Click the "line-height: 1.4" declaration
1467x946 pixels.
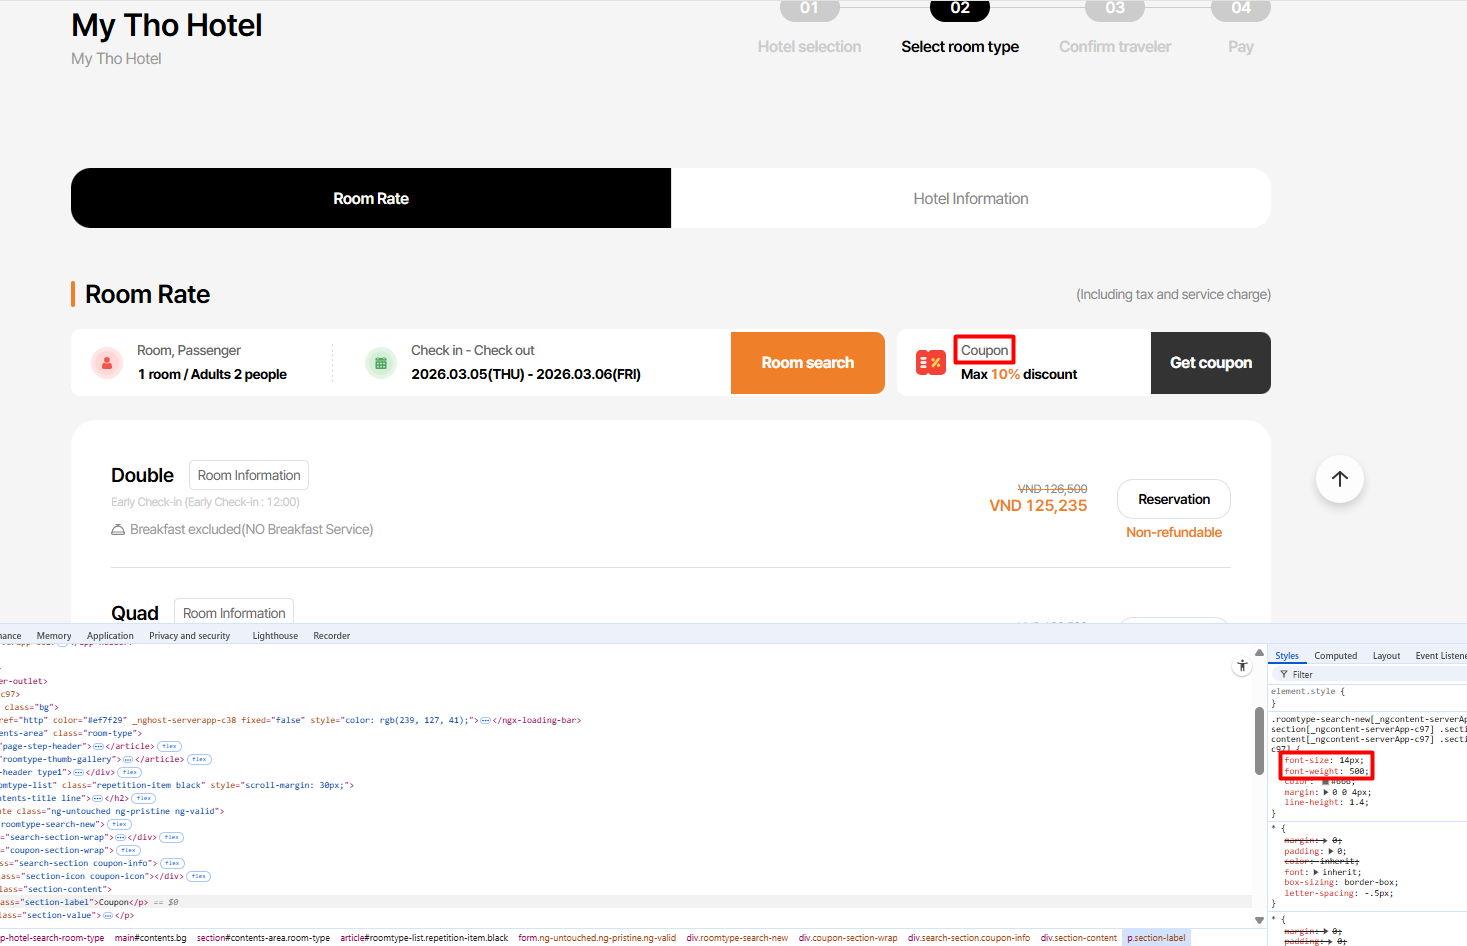[1326, 802]
